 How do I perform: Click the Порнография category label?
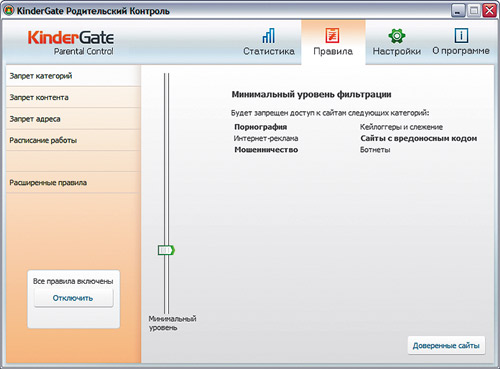[x=260, y=127]
